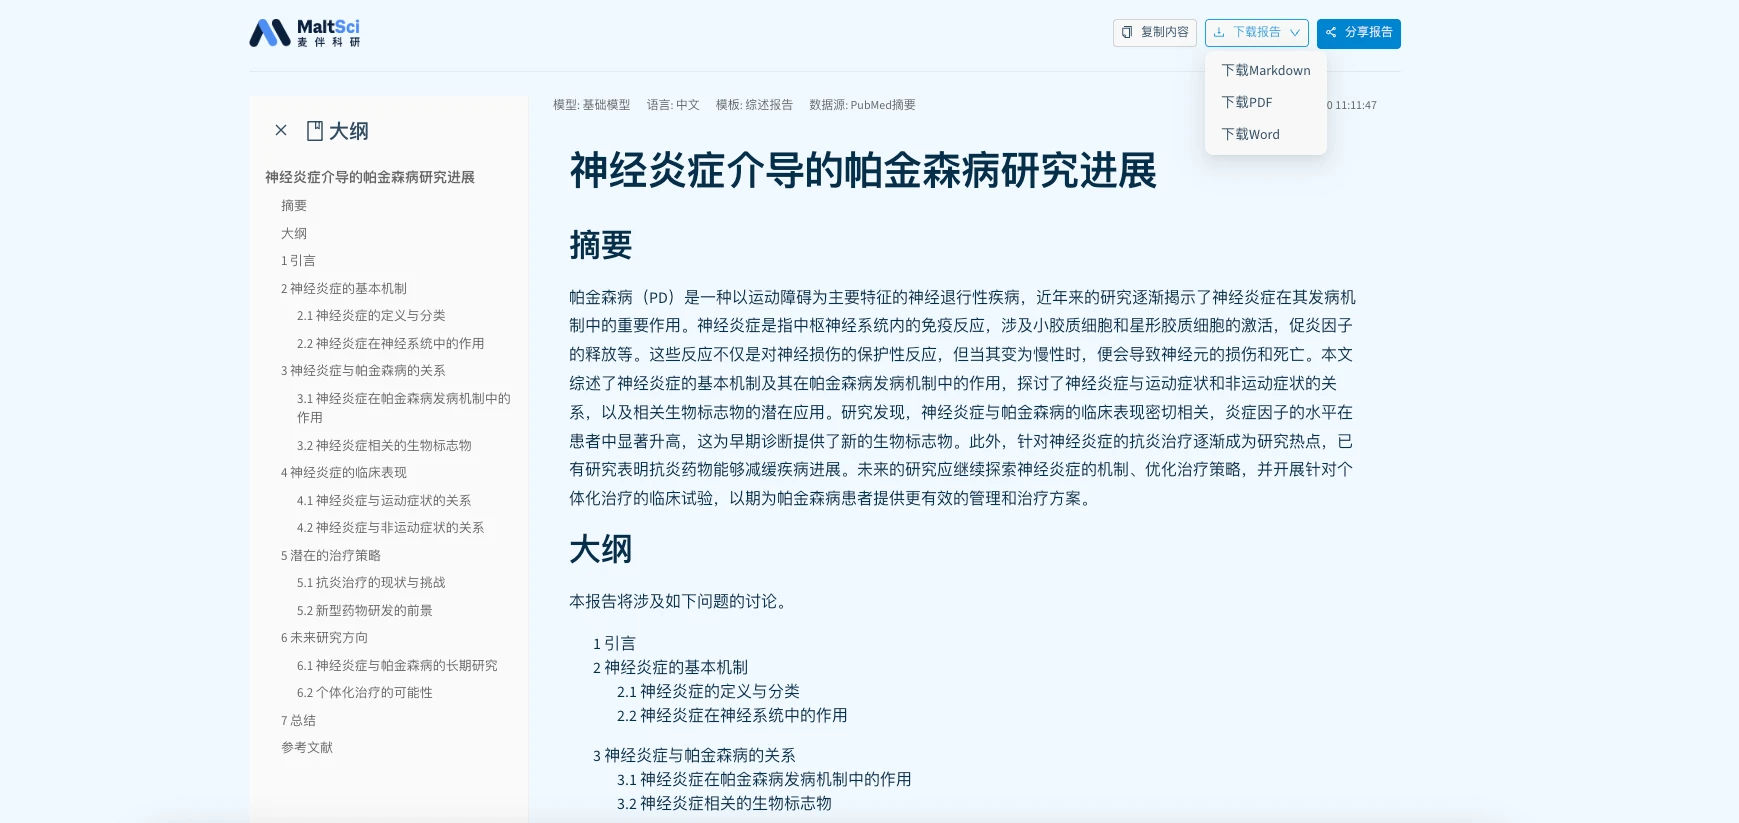
Task: Choose 下载Markdown from the dropdown
Action: 1266,70
